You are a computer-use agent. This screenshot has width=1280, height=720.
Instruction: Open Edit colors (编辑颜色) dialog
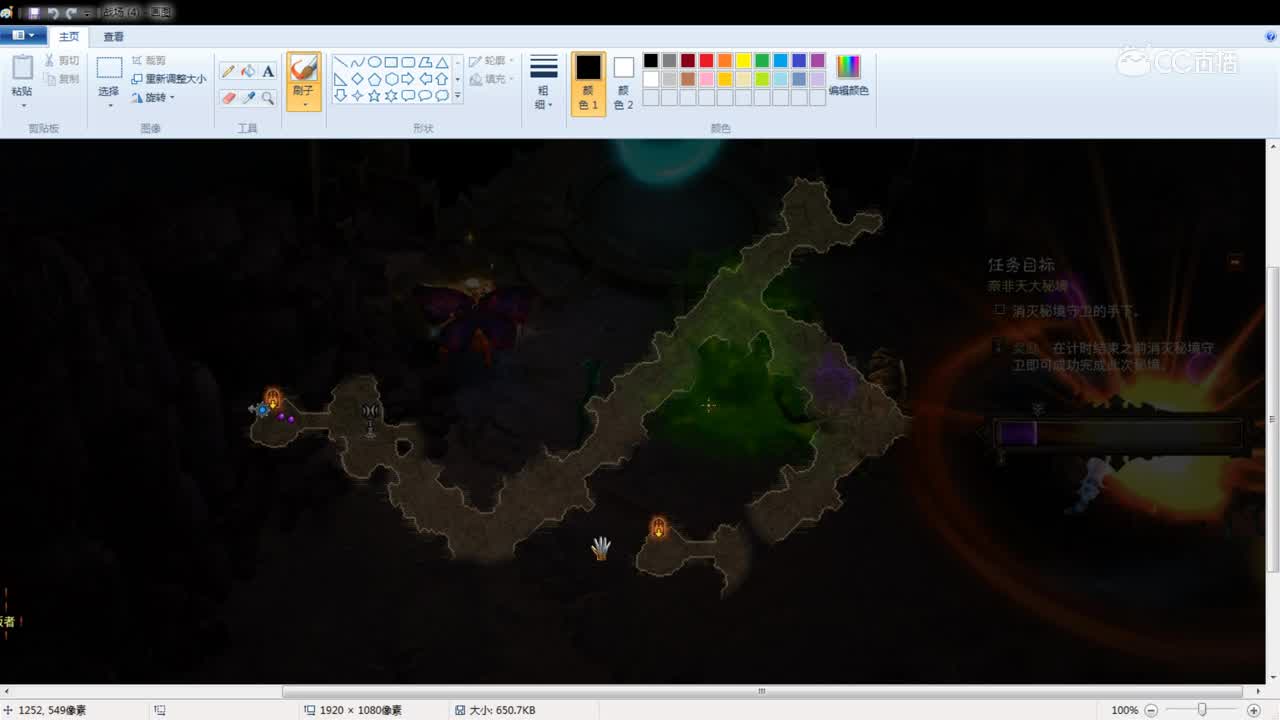click(848, 76)
